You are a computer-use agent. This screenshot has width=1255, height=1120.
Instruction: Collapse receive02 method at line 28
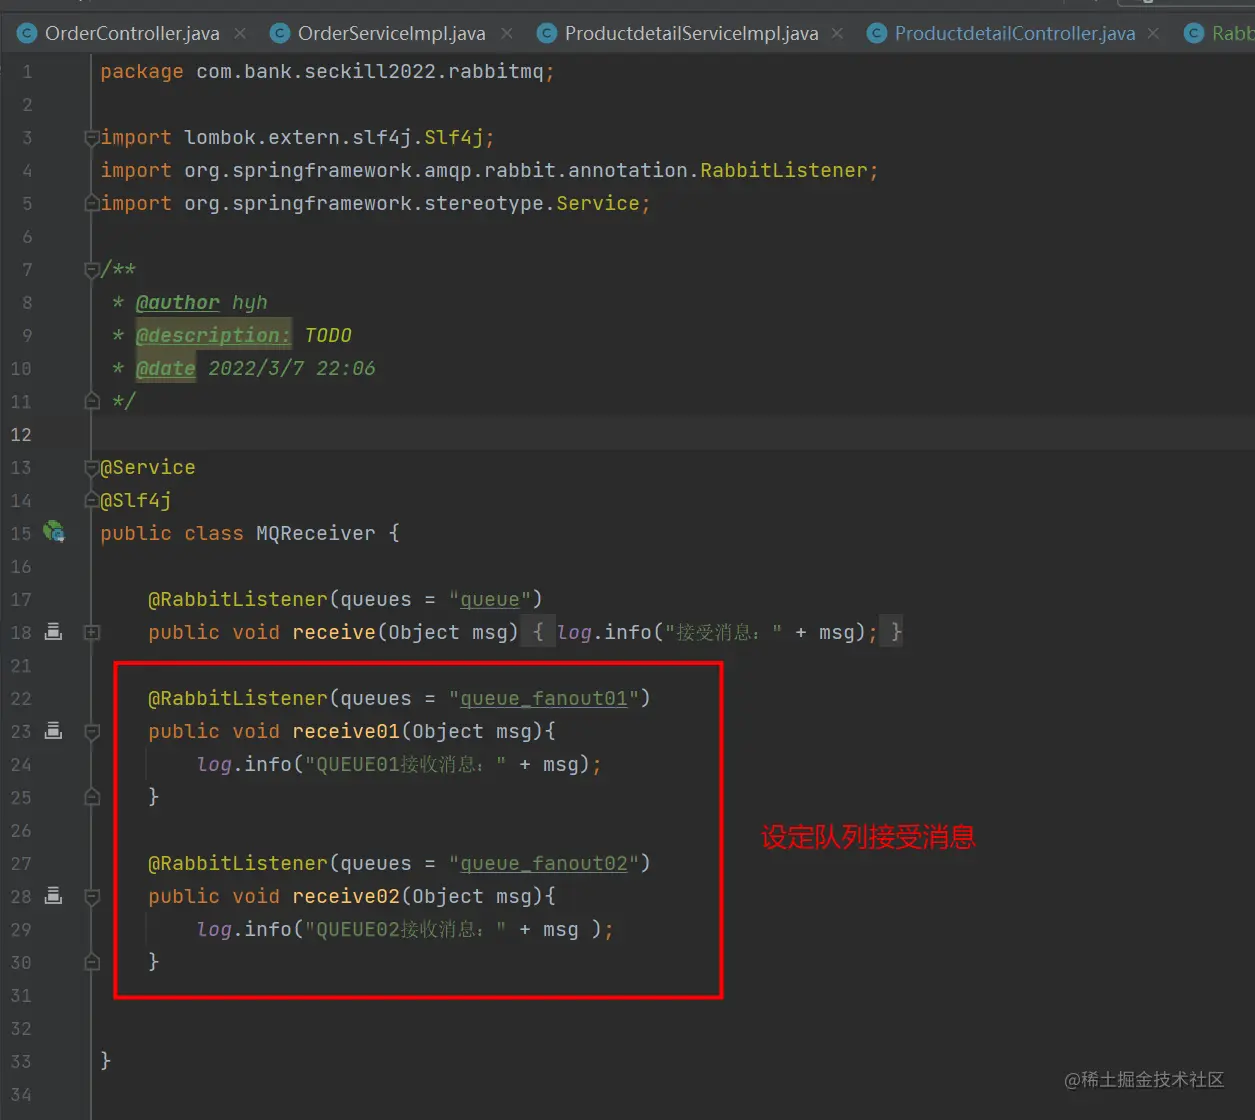pos(92,896)
